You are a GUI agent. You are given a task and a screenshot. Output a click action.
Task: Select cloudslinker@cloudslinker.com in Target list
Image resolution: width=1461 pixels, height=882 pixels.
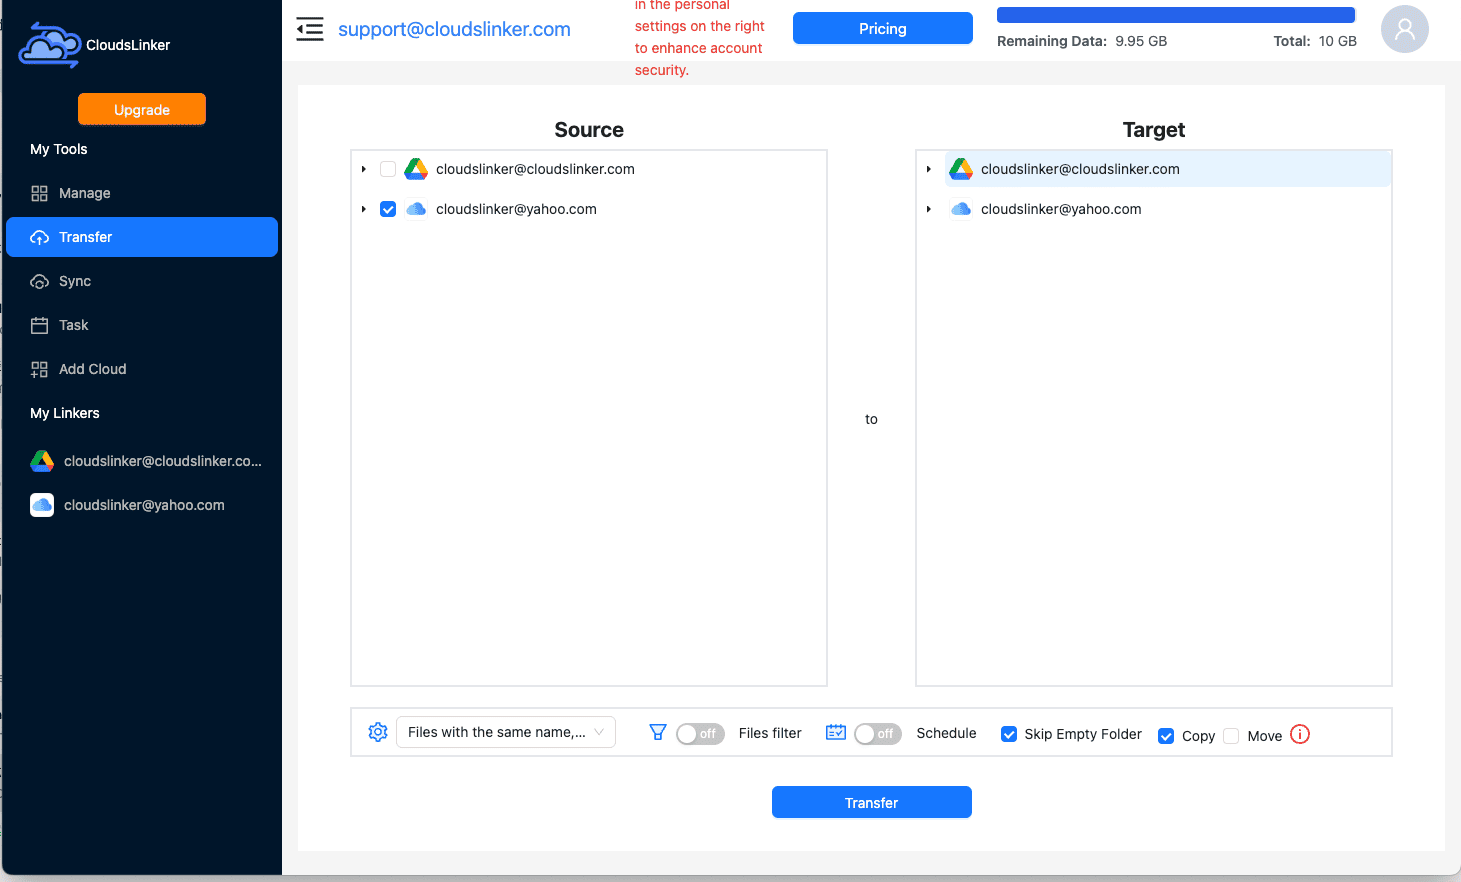1168,169
